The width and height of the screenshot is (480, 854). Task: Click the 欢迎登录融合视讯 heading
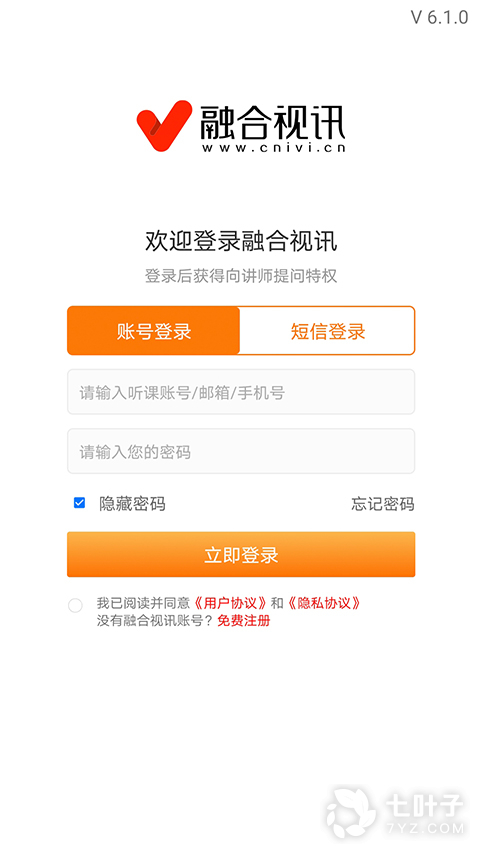241,241
